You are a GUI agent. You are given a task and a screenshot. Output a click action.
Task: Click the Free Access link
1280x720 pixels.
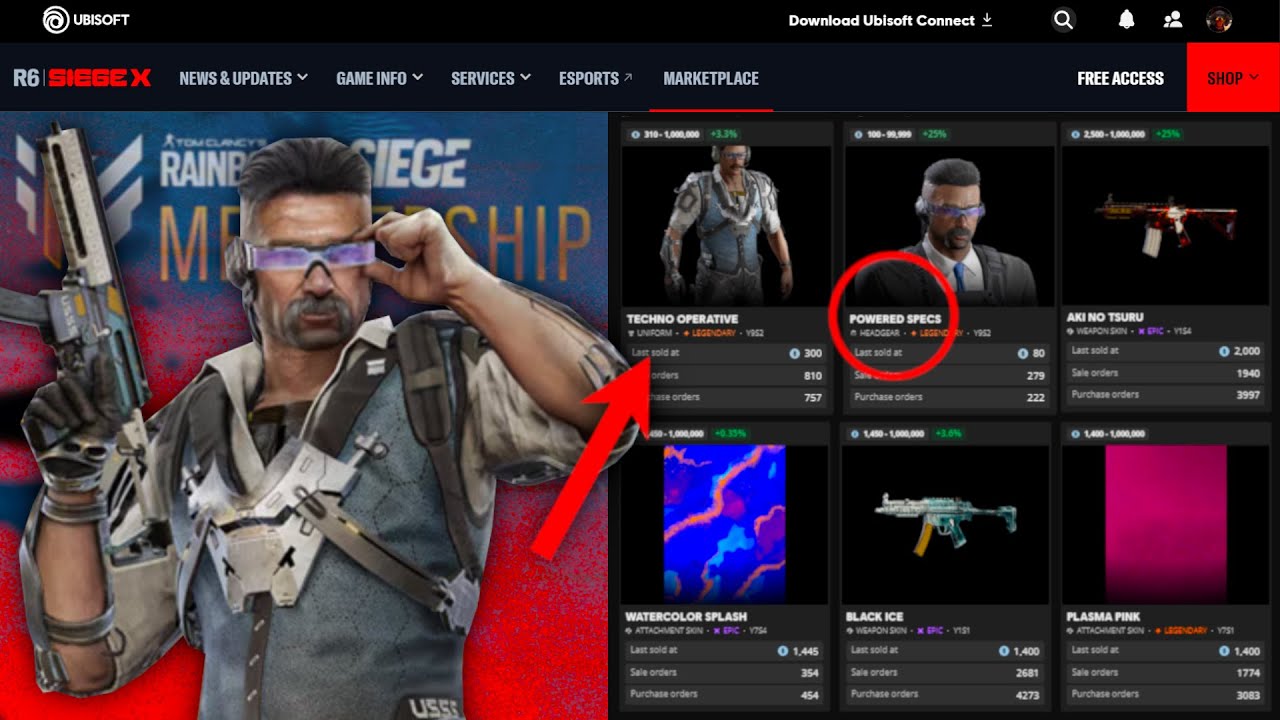tap(1120, 78)
